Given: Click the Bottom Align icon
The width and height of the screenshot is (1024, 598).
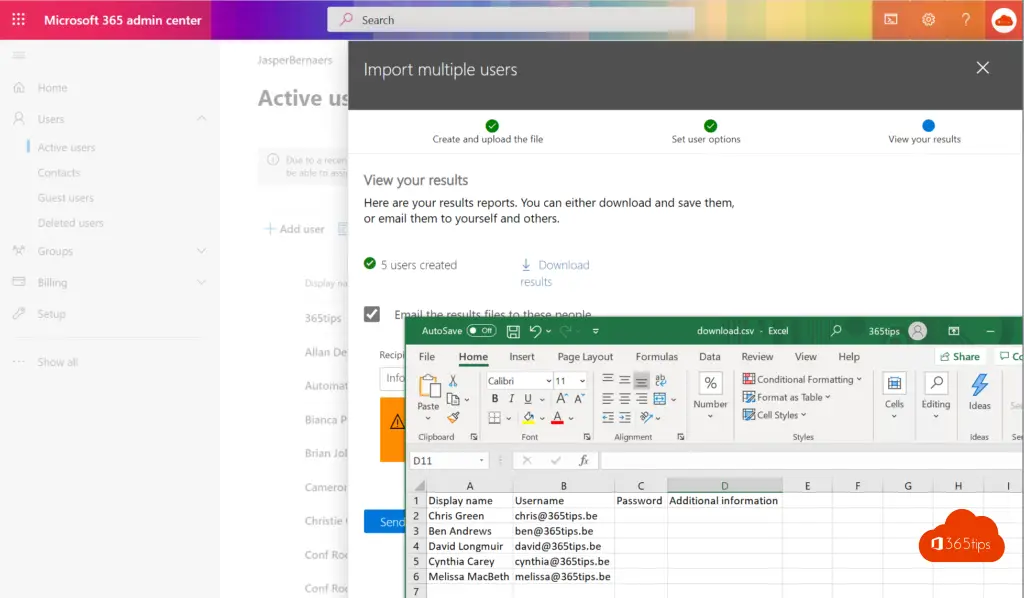Looking at the screenshot, I should point(641,380).
